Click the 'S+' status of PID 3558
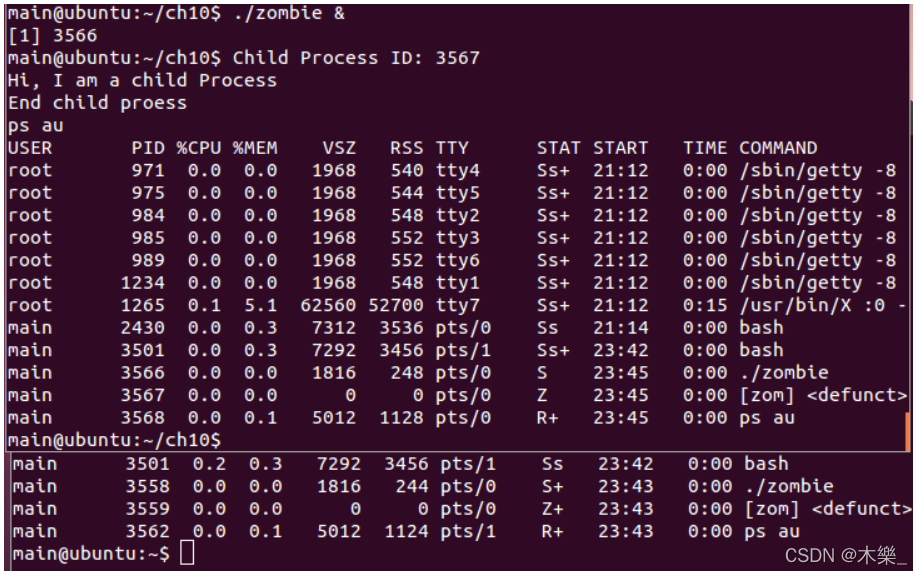Screen dimensions: 923x575 point(553,486)
